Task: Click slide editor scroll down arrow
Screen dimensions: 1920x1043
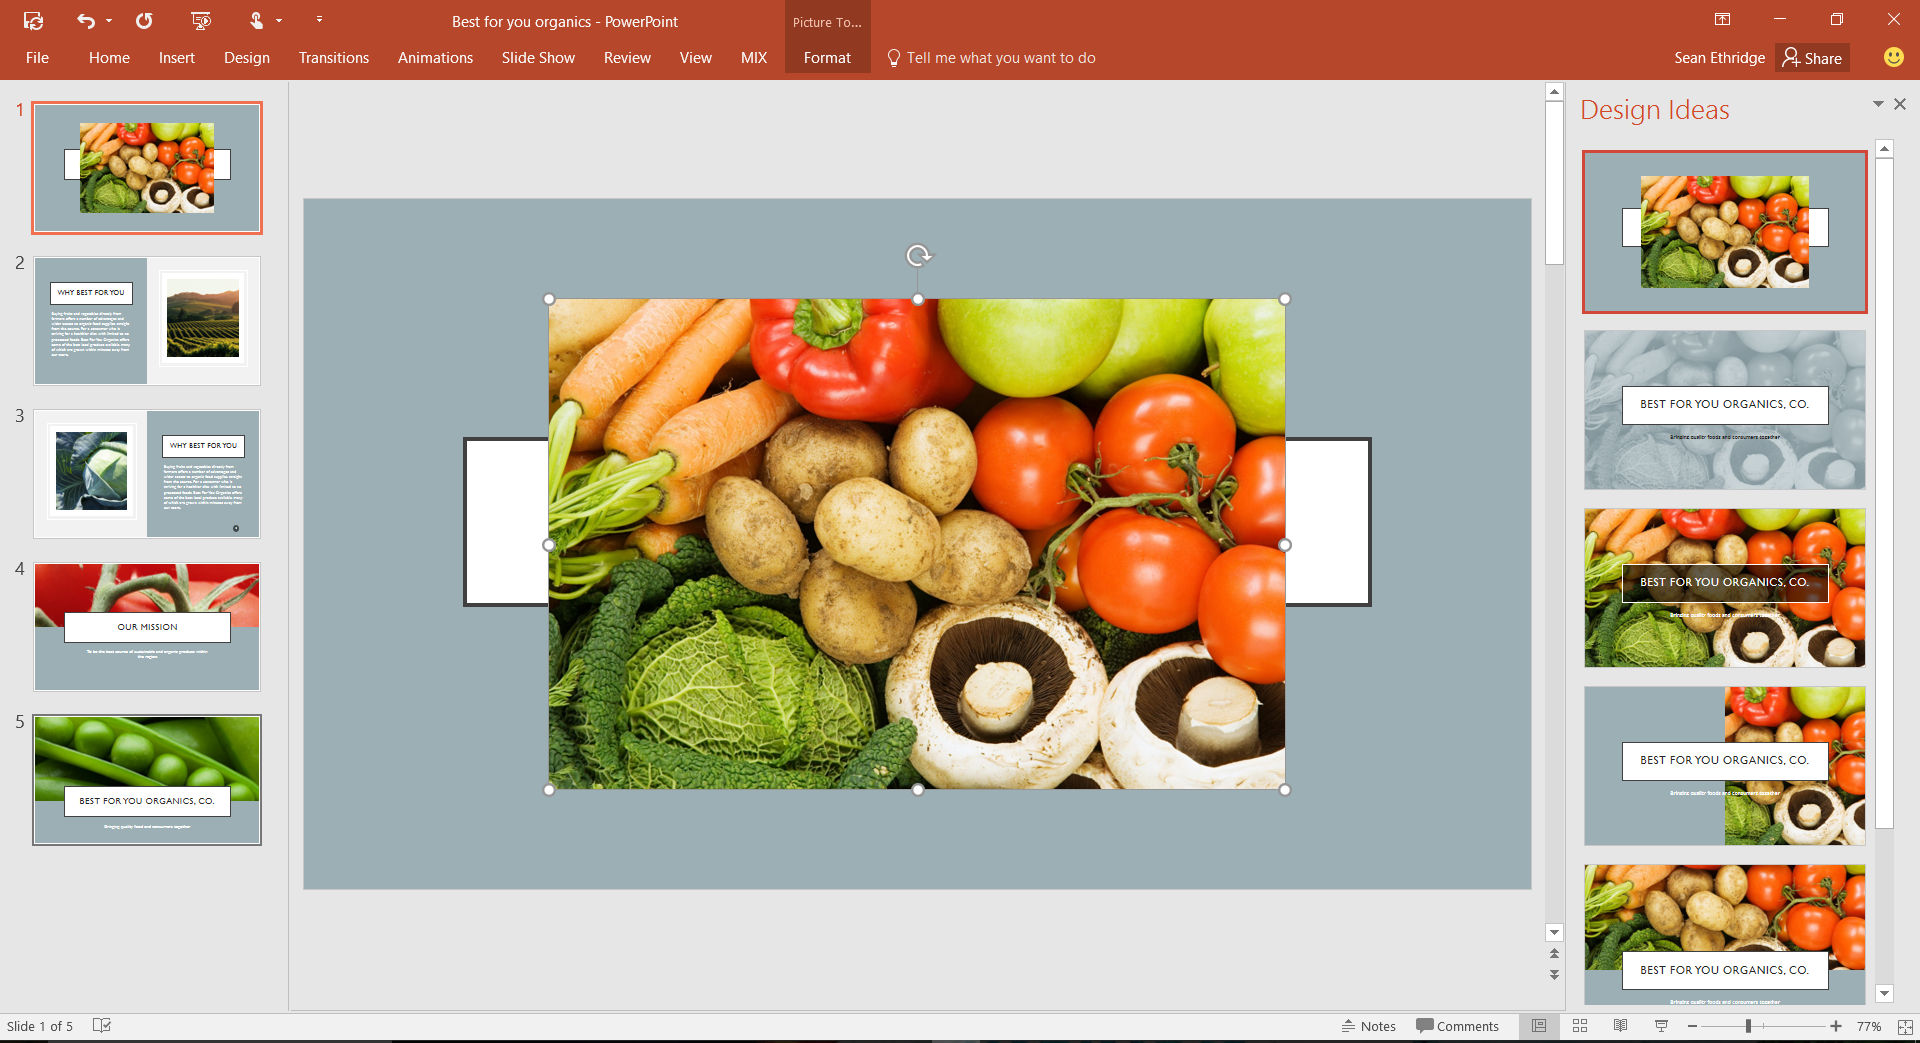Action: pos(1554,932)
